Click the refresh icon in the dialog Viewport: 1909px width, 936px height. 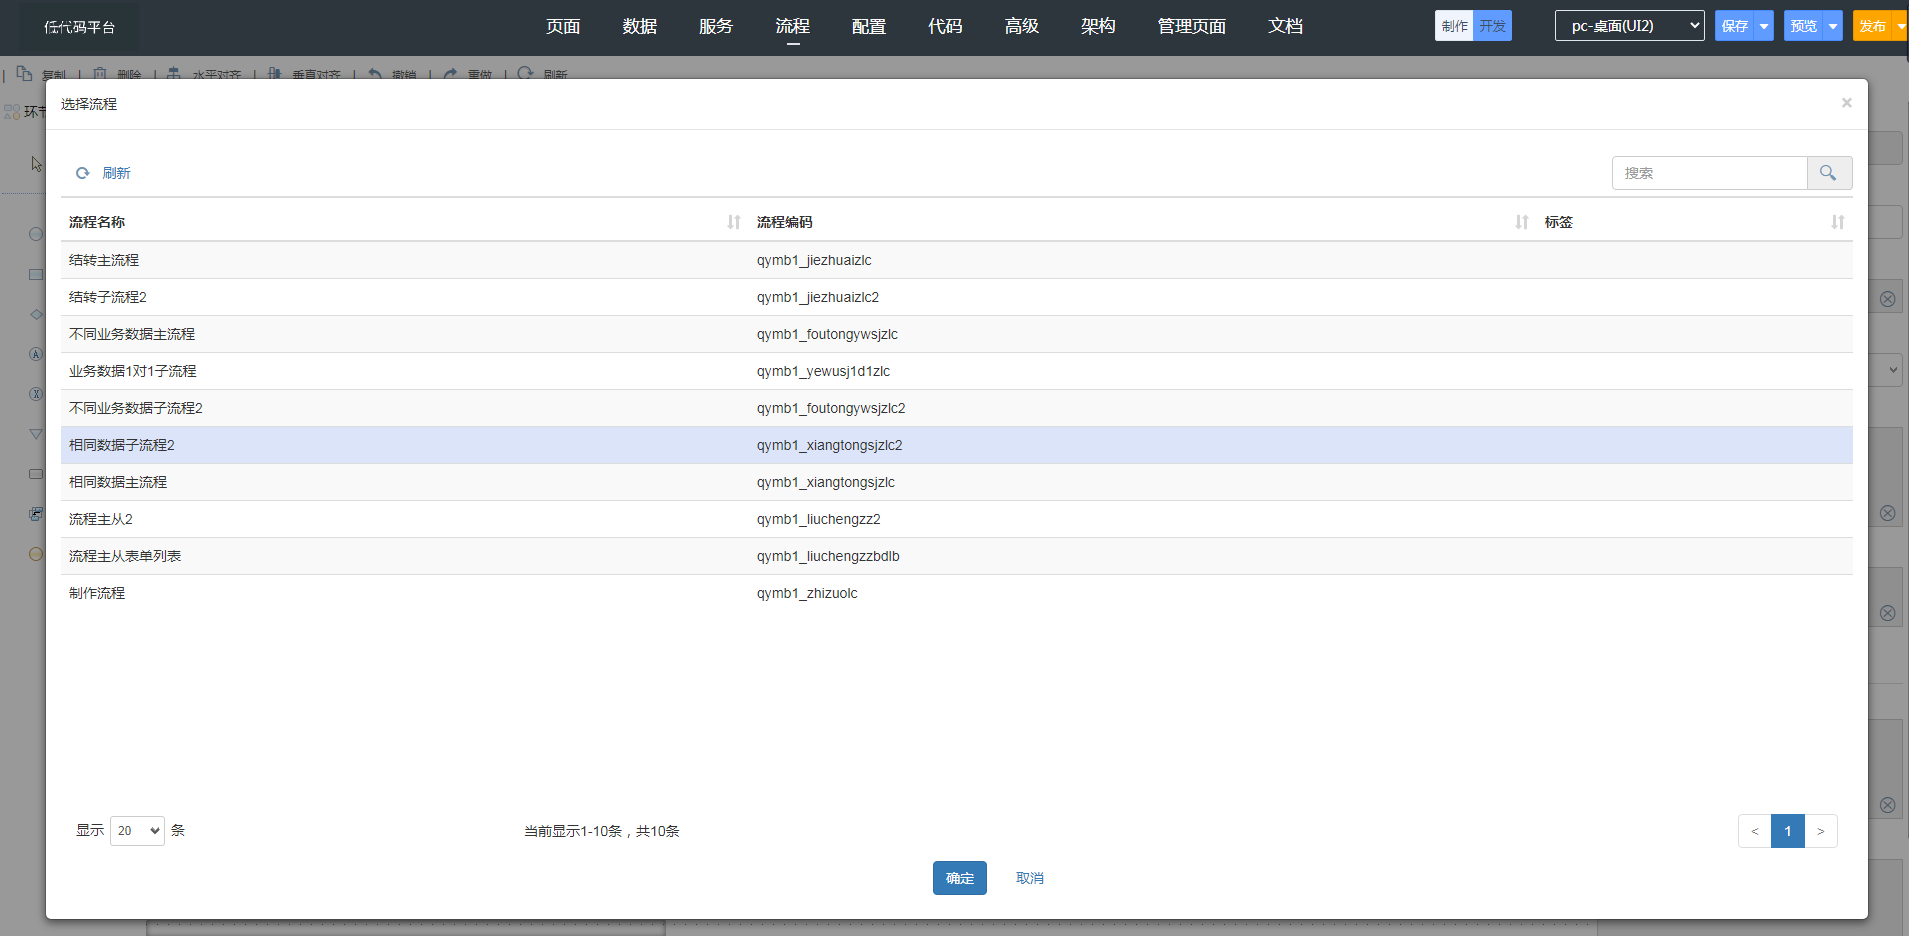(83, 173)
